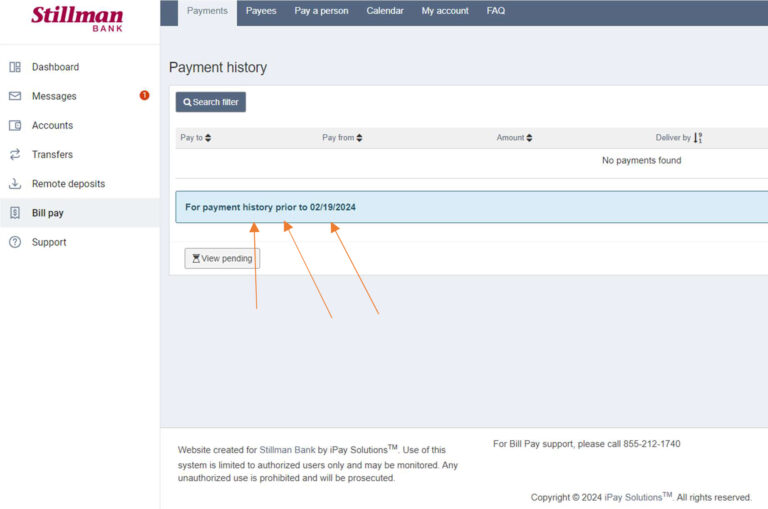
Task: Follow the Stillman Bank footer link
Action: pyautogui.click(x=287, y=450)
